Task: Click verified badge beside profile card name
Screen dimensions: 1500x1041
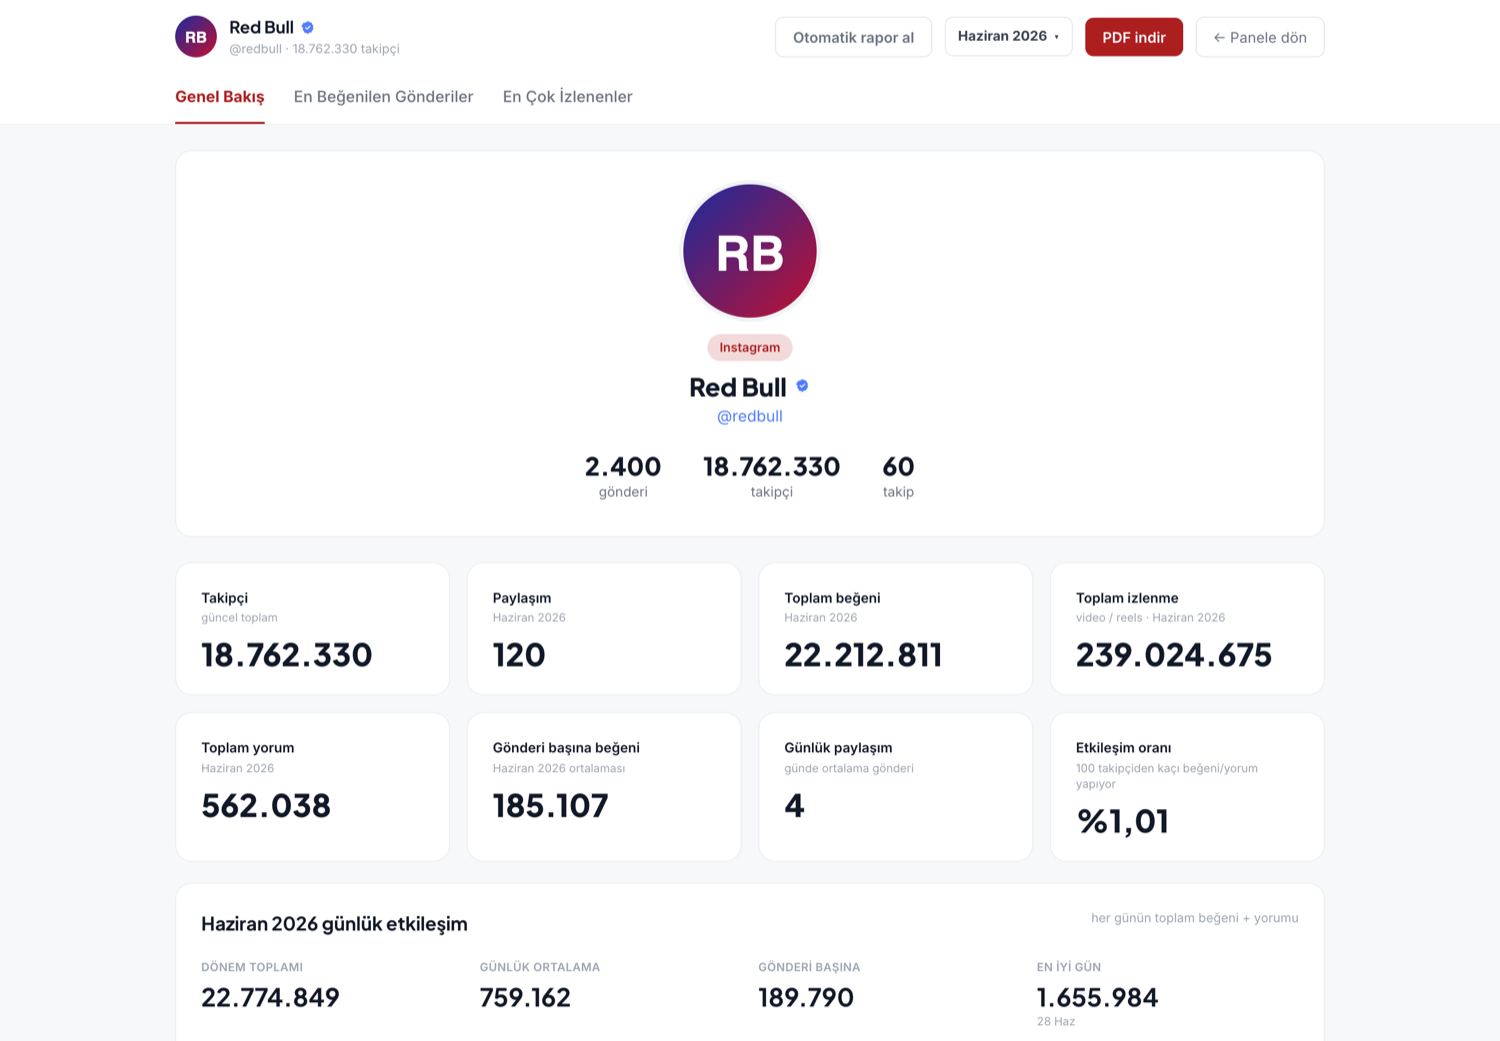Action: coord(802,386)
